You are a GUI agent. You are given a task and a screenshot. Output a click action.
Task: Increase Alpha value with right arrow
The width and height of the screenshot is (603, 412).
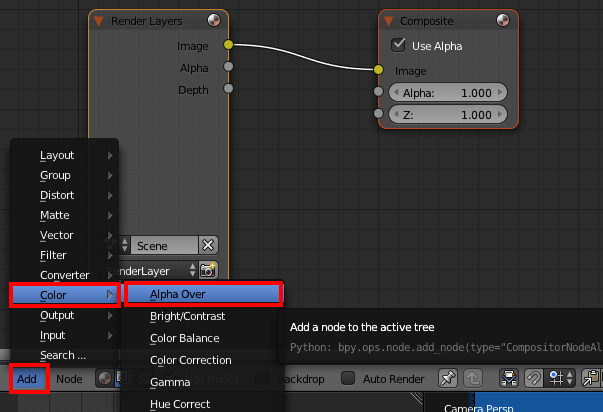pyautogui.click(x=500, y=93)
